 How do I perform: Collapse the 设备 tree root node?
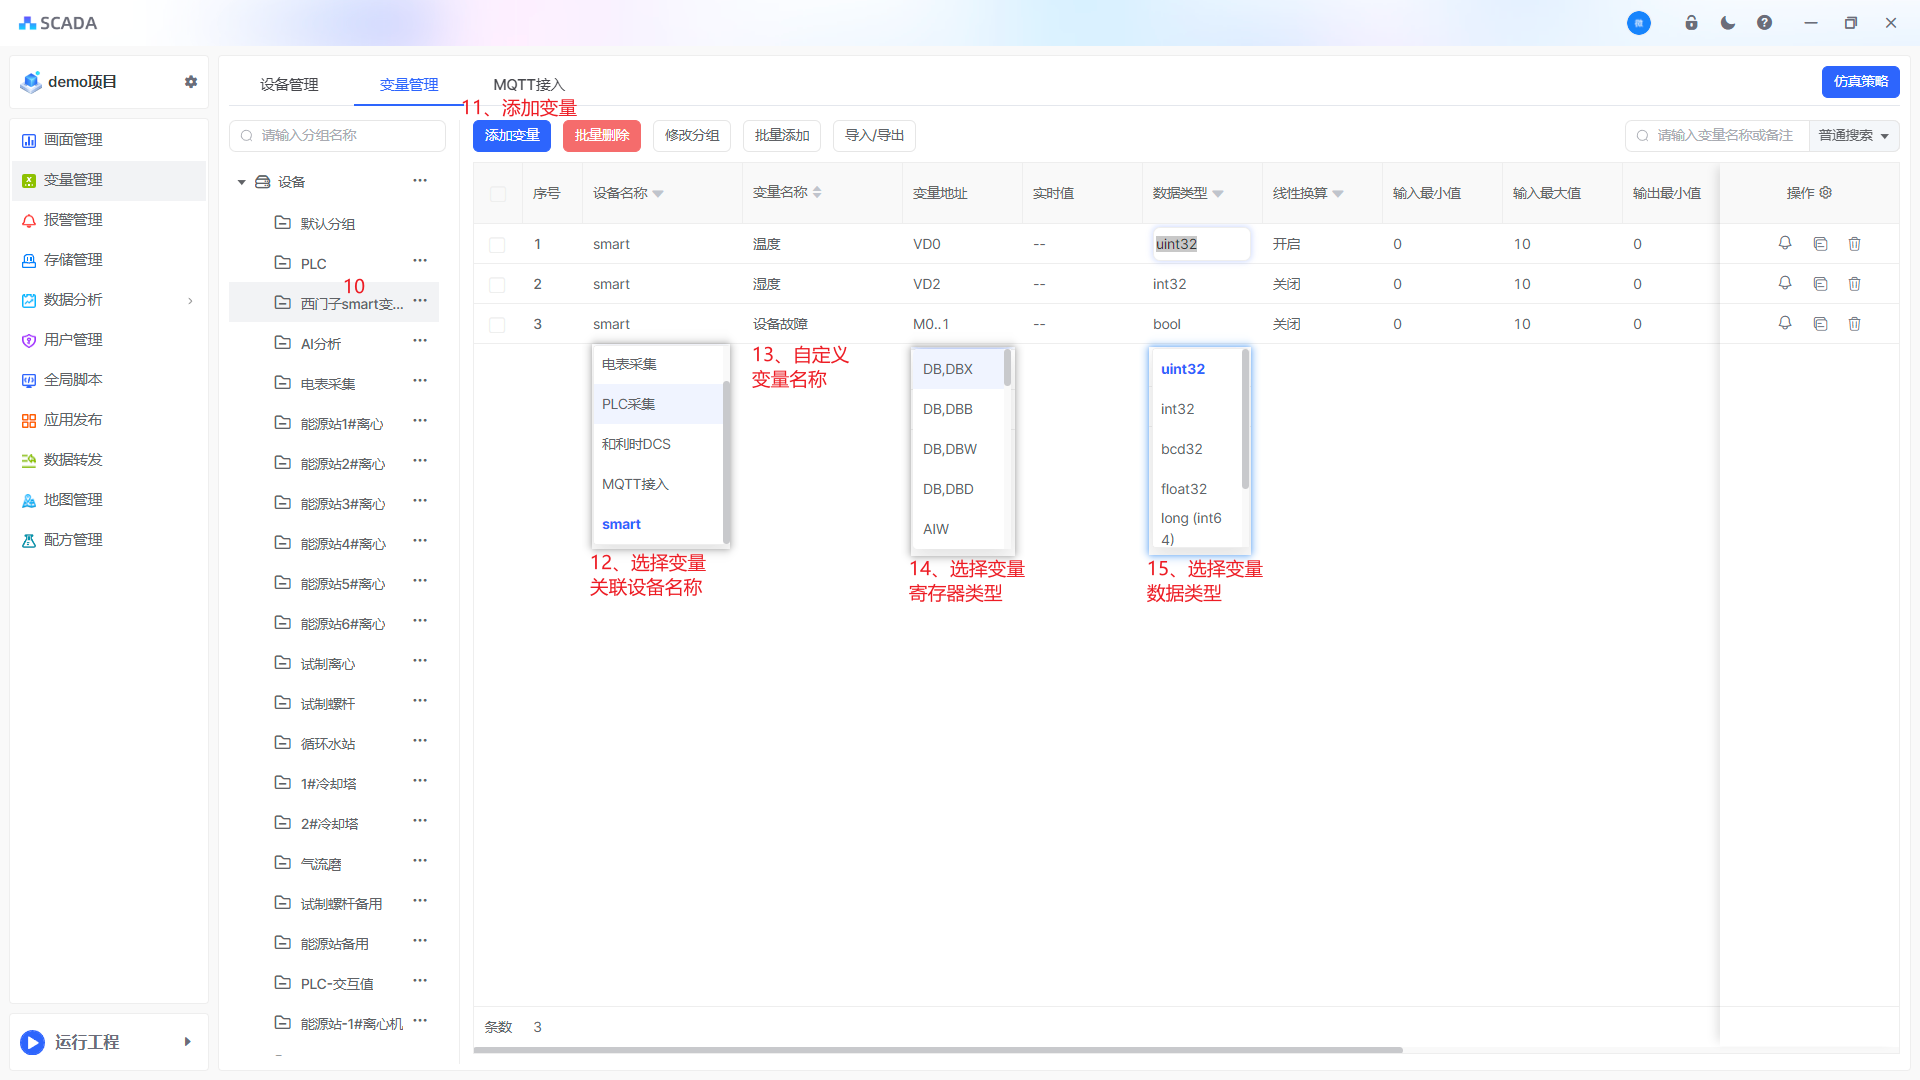241,182
